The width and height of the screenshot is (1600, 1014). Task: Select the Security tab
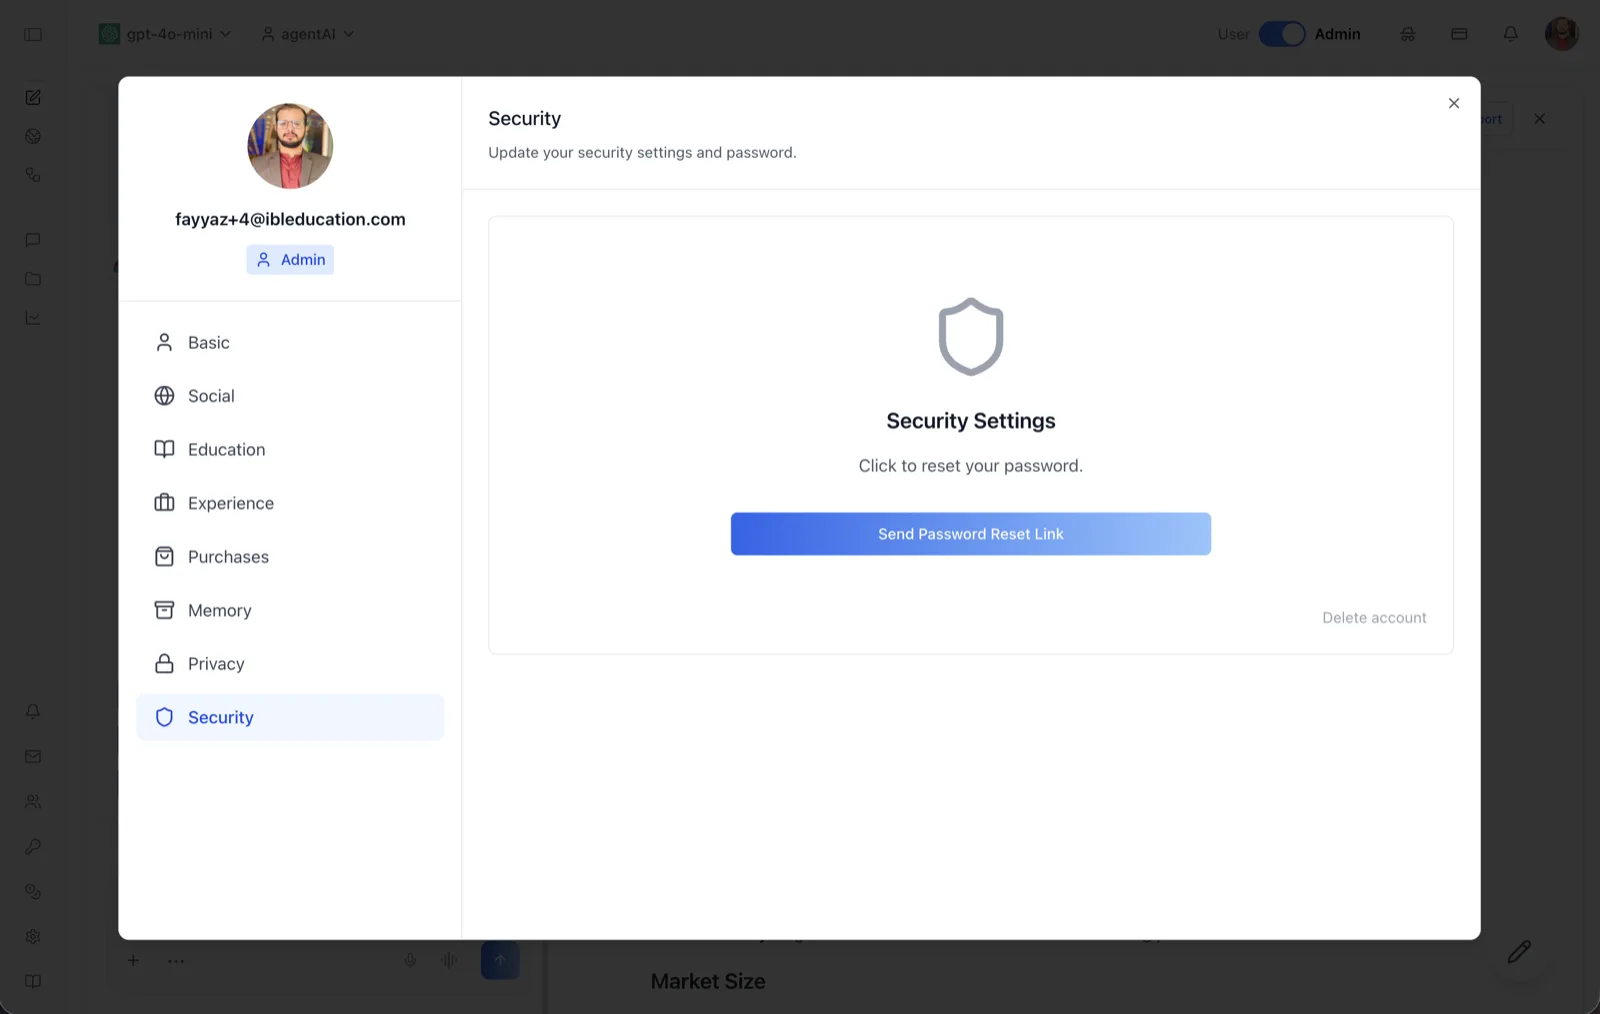[290, 717]
